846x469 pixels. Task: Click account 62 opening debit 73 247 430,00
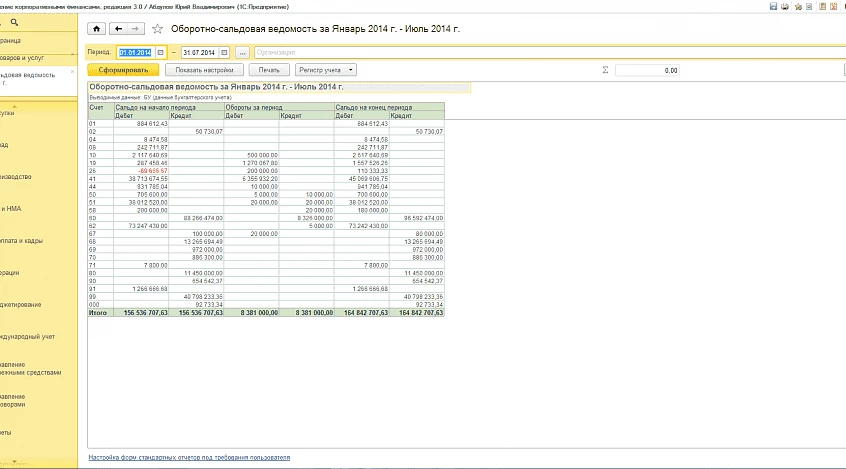point(148,226)
